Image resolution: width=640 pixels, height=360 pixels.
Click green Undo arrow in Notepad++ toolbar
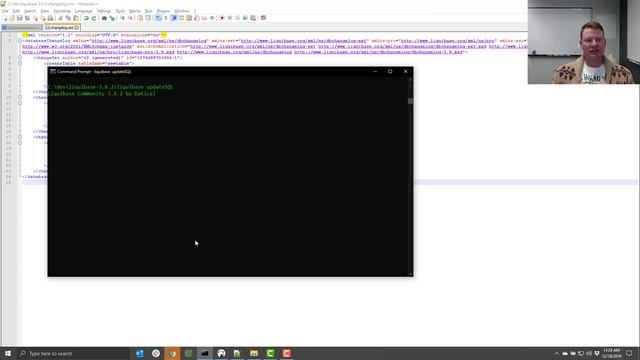point(86,18)
